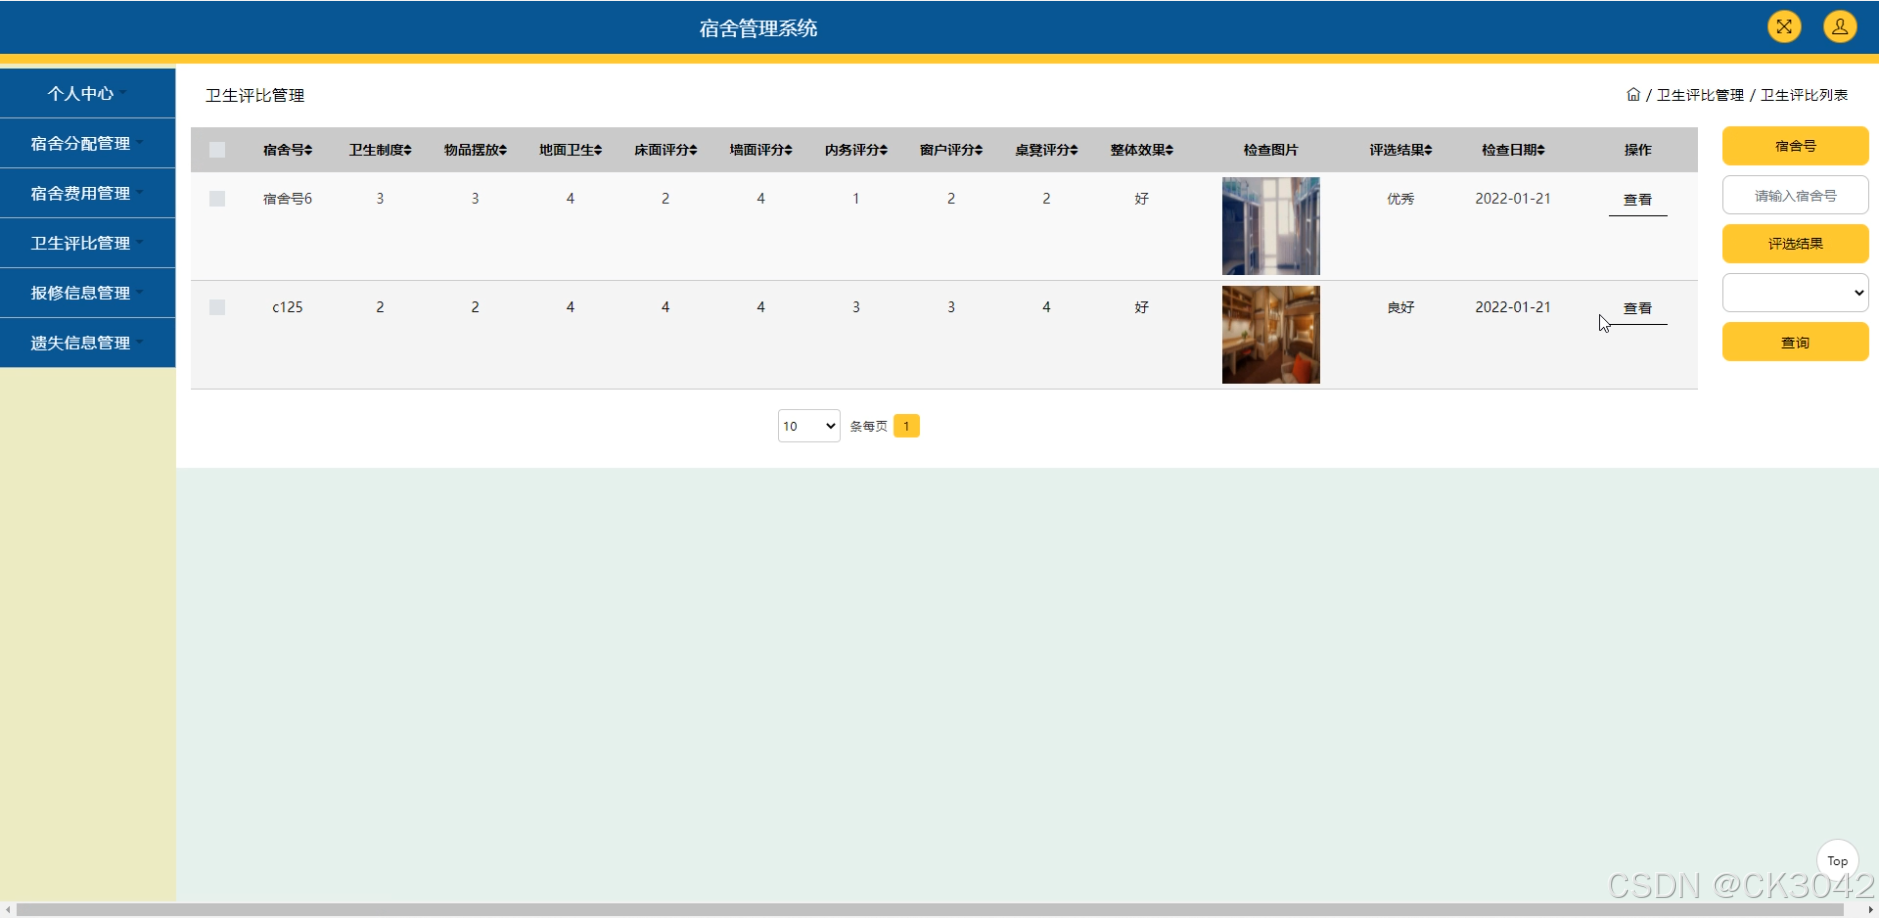Toggle the select-all checkbox in table header

[x=217, y=150]
